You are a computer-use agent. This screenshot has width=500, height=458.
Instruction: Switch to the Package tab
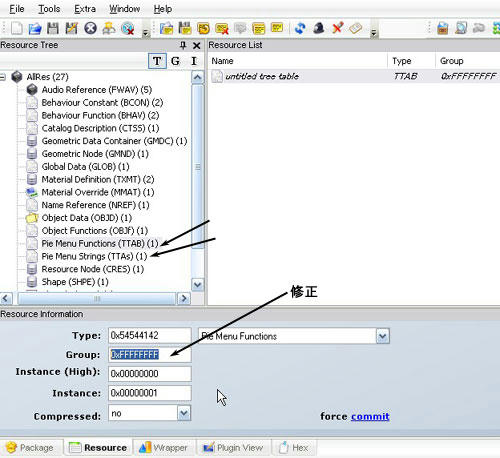pyautogui.click(x=30, y=448)
